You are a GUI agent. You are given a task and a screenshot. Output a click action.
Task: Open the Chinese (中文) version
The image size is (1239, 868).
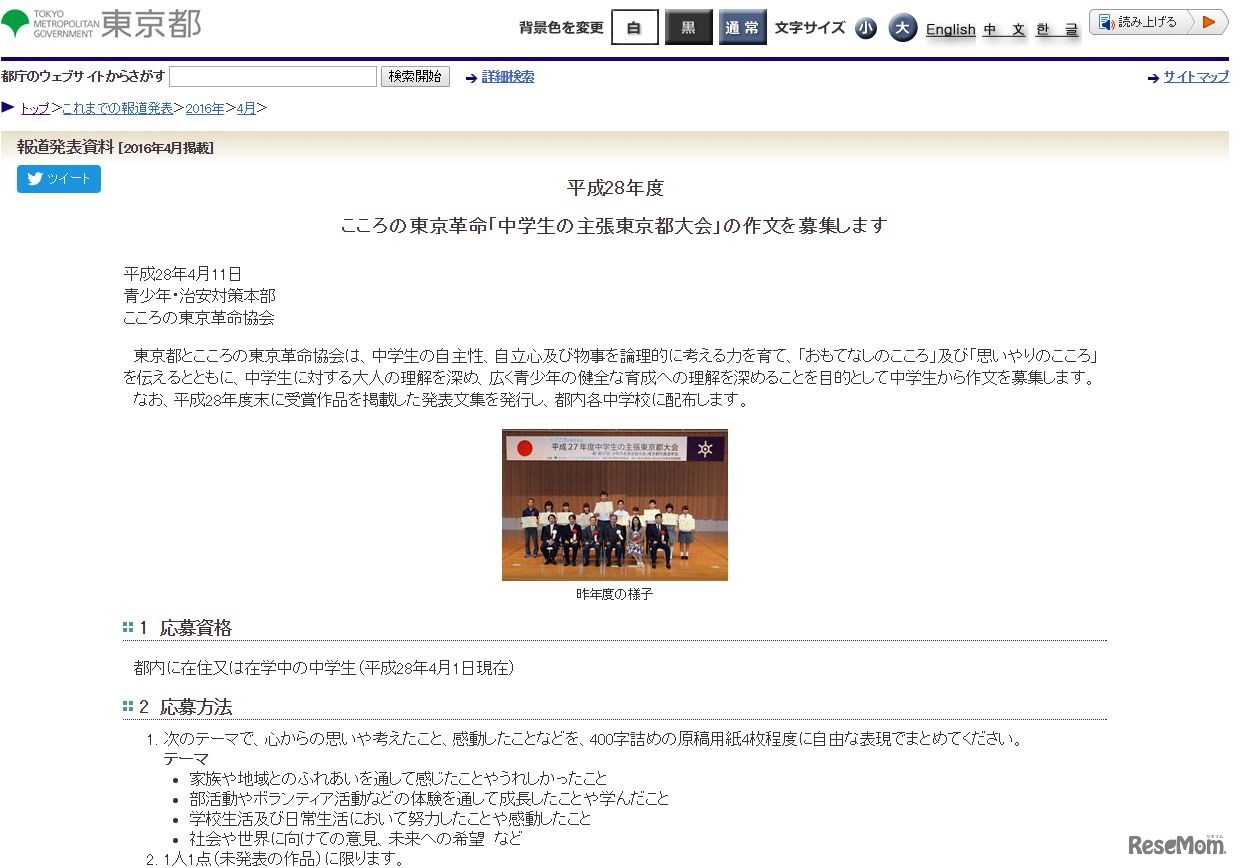tap(1003, 29)
